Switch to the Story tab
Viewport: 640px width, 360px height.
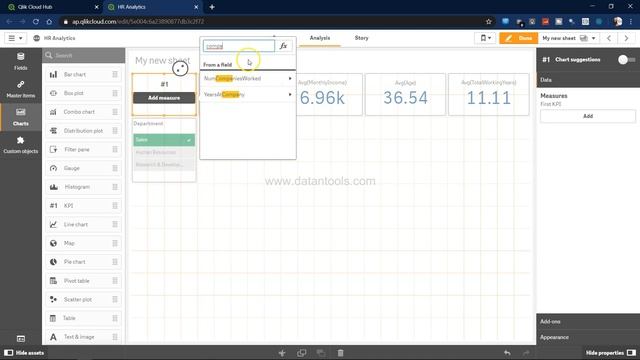click(361, 38)
